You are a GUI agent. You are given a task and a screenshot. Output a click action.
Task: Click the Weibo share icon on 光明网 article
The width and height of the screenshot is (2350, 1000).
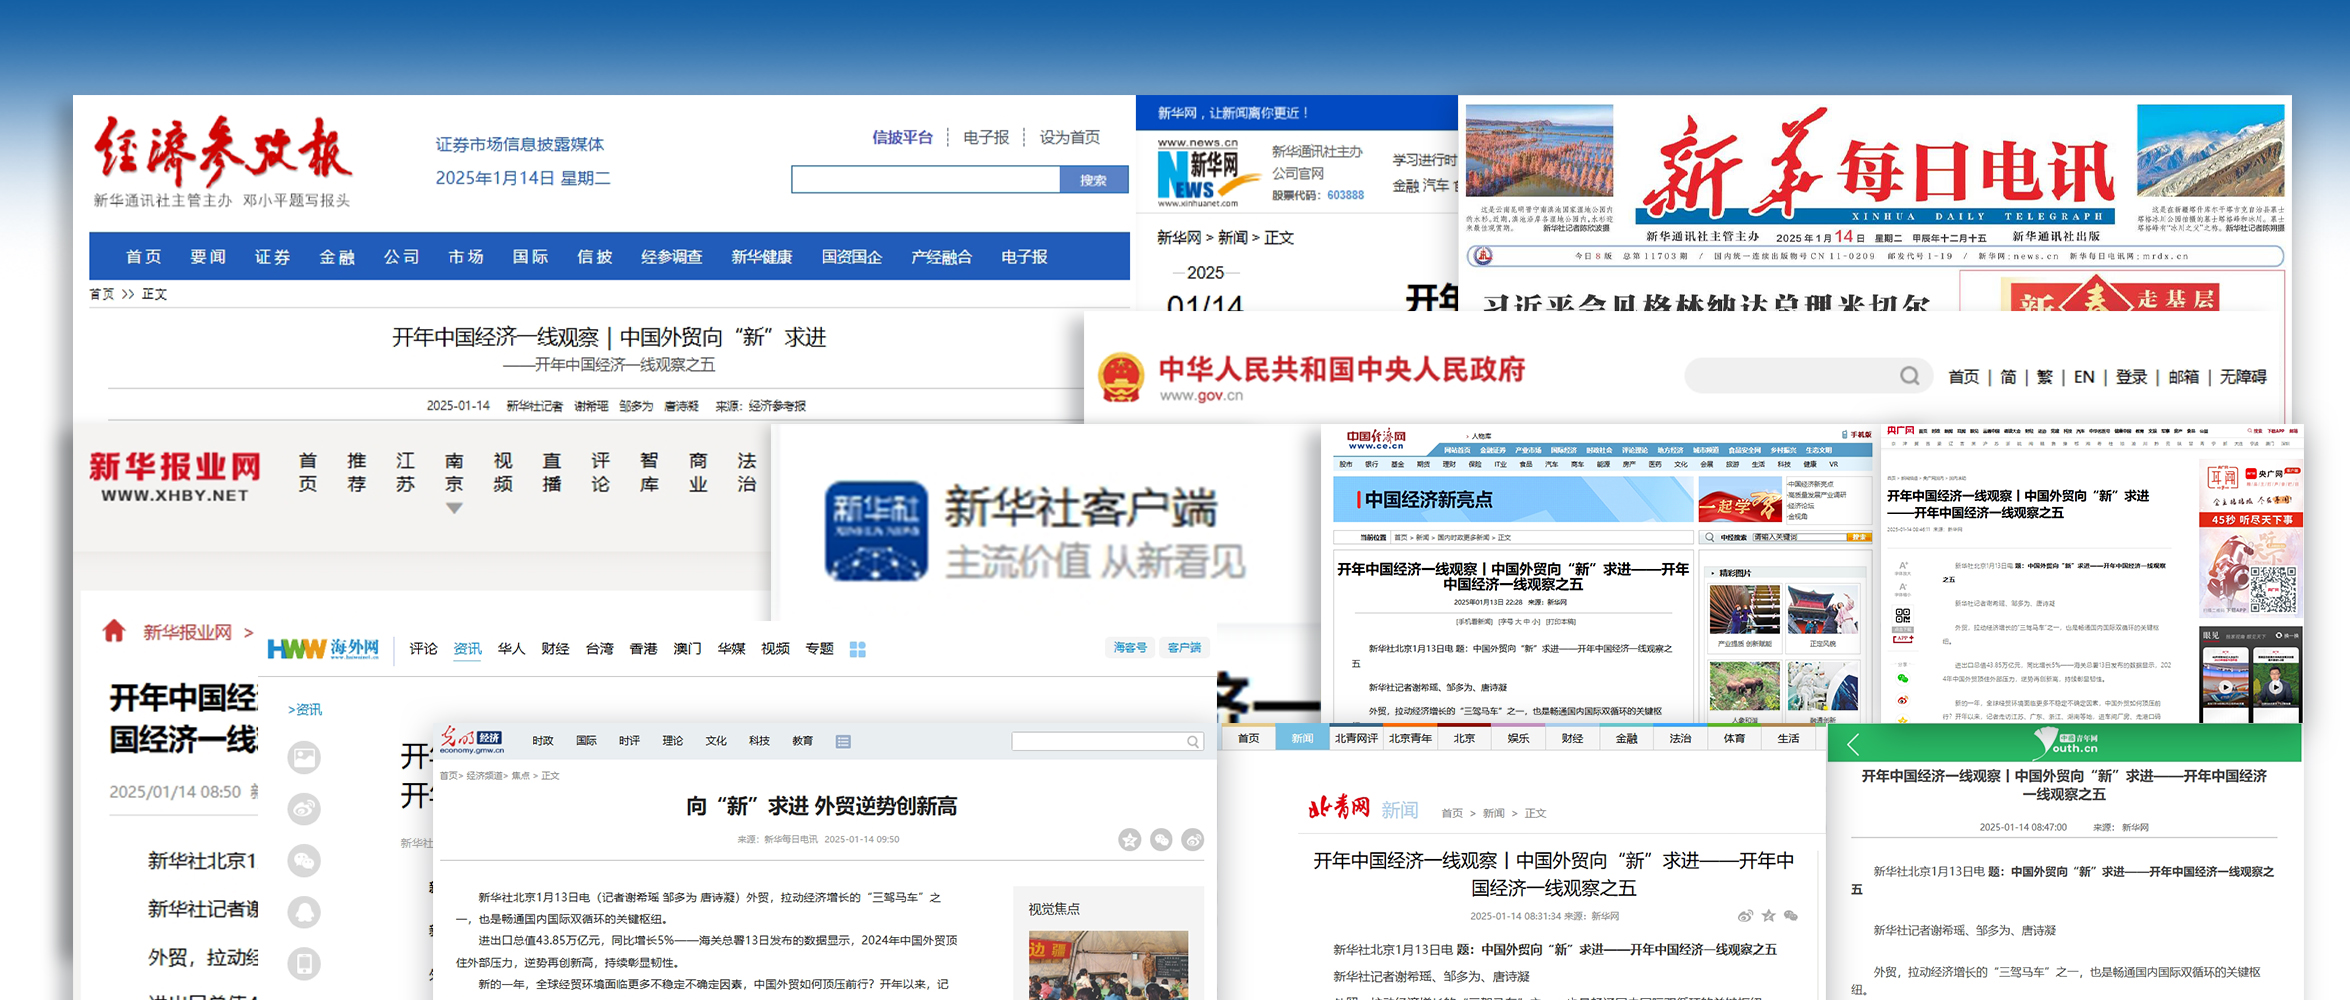click(1193, 840)
